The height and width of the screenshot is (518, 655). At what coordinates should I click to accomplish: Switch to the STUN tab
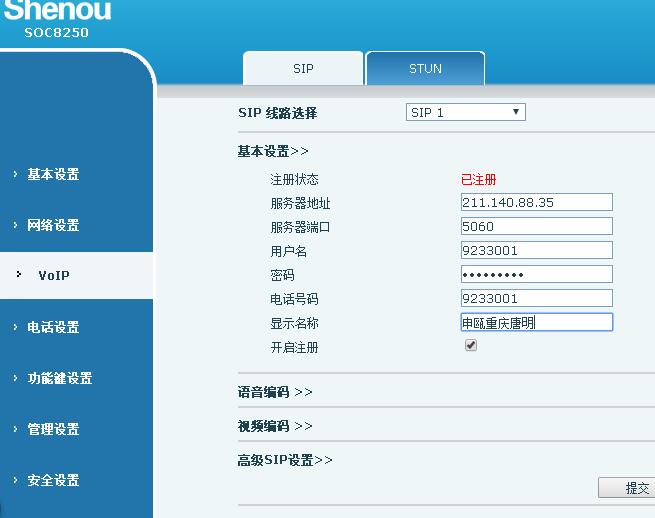[x=425, y=69]
